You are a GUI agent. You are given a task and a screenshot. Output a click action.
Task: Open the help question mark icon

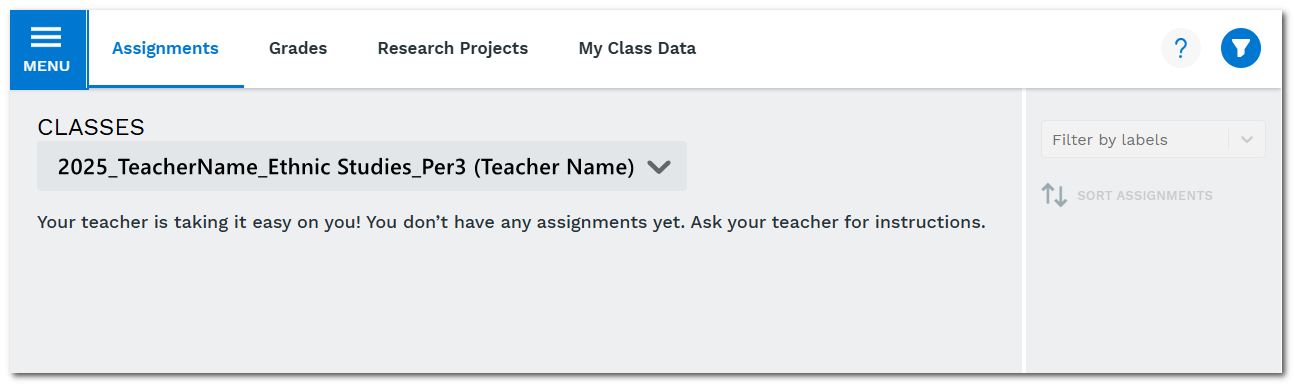point(1181,48)
